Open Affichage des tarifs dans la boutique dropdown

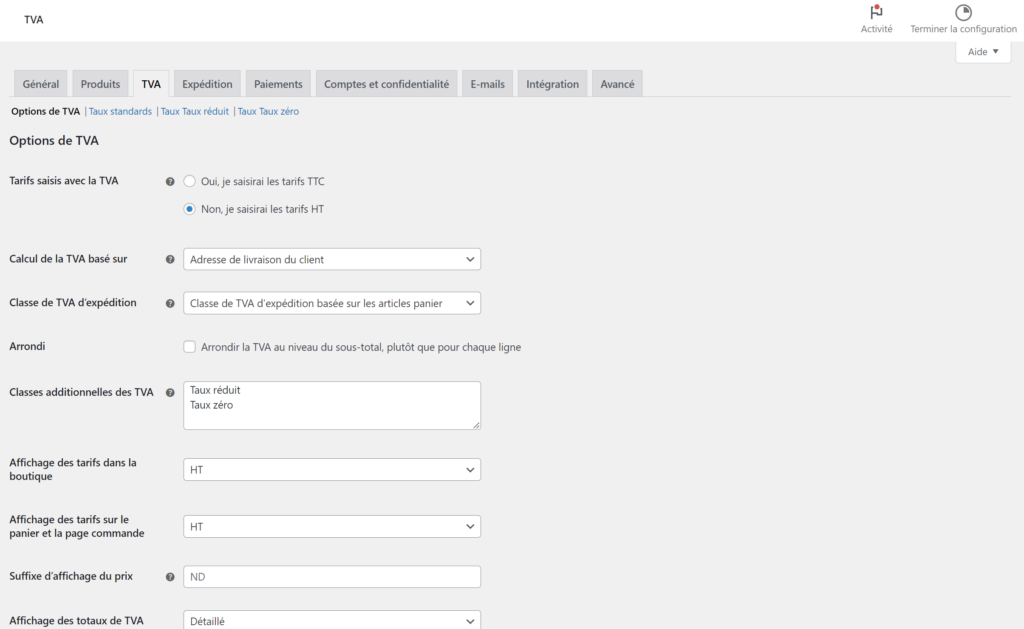pyautogui.click(x=332, y=470)
